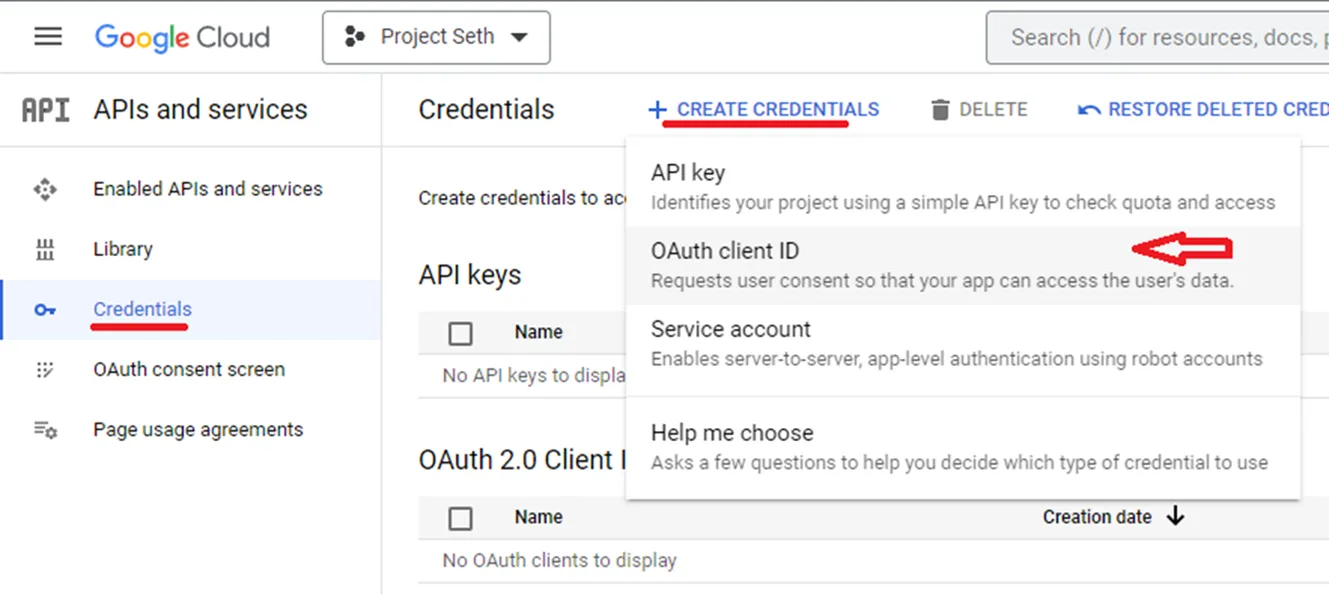Click the key icon beside Credentials
The width and height of the screenshot is (1329, 594).
tap(44, 310)
